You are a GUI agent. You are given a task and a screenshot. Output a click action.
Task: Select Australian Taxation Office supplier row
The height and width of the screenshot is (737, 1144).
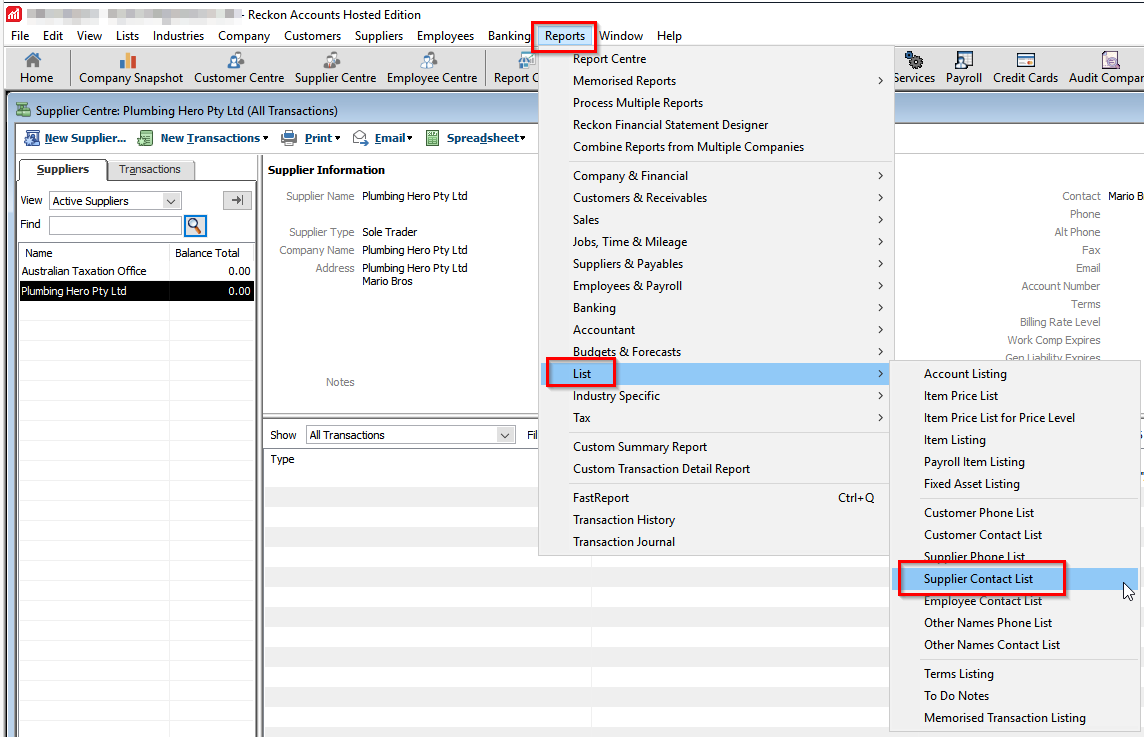click(x=136, y=271)
